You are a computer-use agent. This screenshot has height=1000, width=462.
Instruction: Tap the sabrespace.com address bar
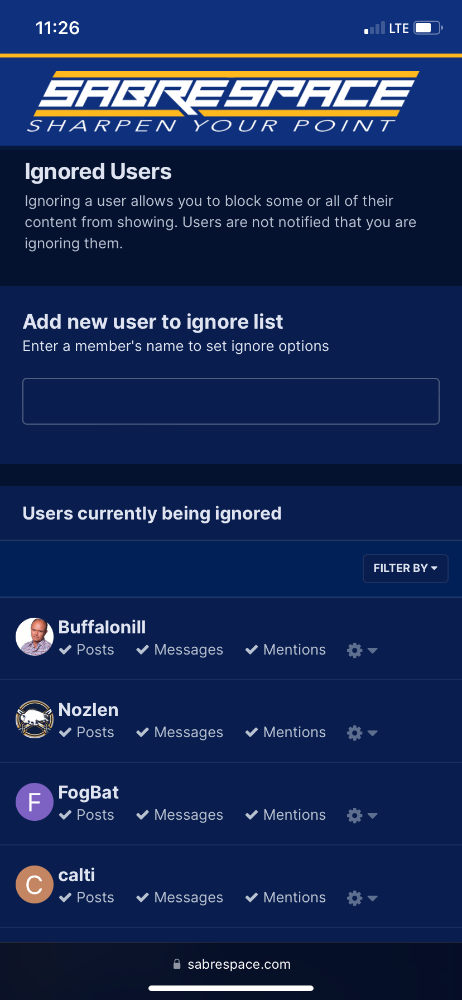(231, 964)
